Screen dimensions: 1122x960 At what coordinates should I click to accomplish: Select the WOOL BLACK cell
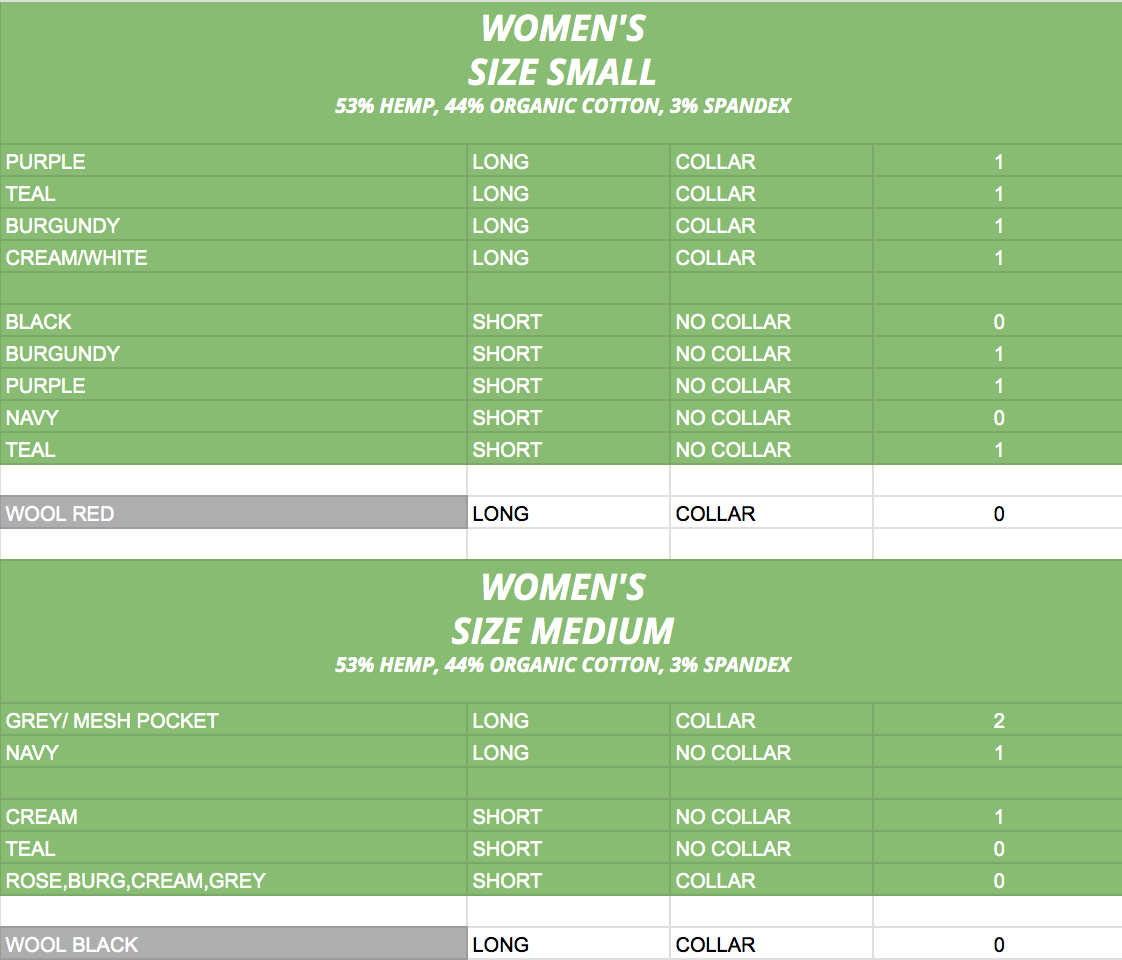click(x=233, y=944)
